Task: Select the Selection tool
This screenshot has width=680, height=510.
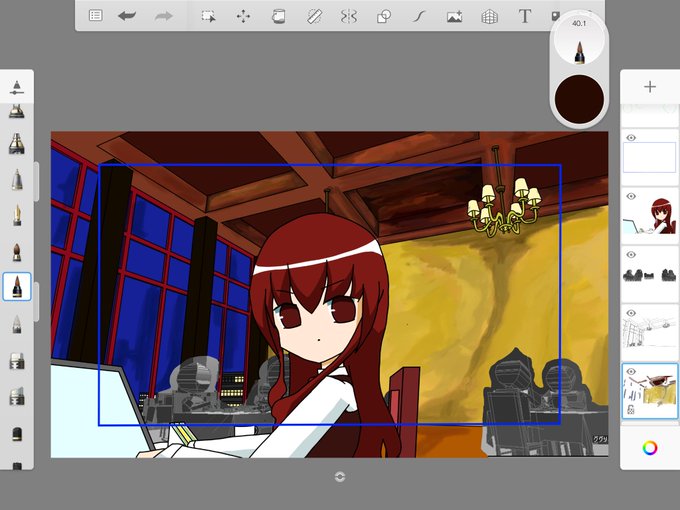Action: tap(209, 16)
